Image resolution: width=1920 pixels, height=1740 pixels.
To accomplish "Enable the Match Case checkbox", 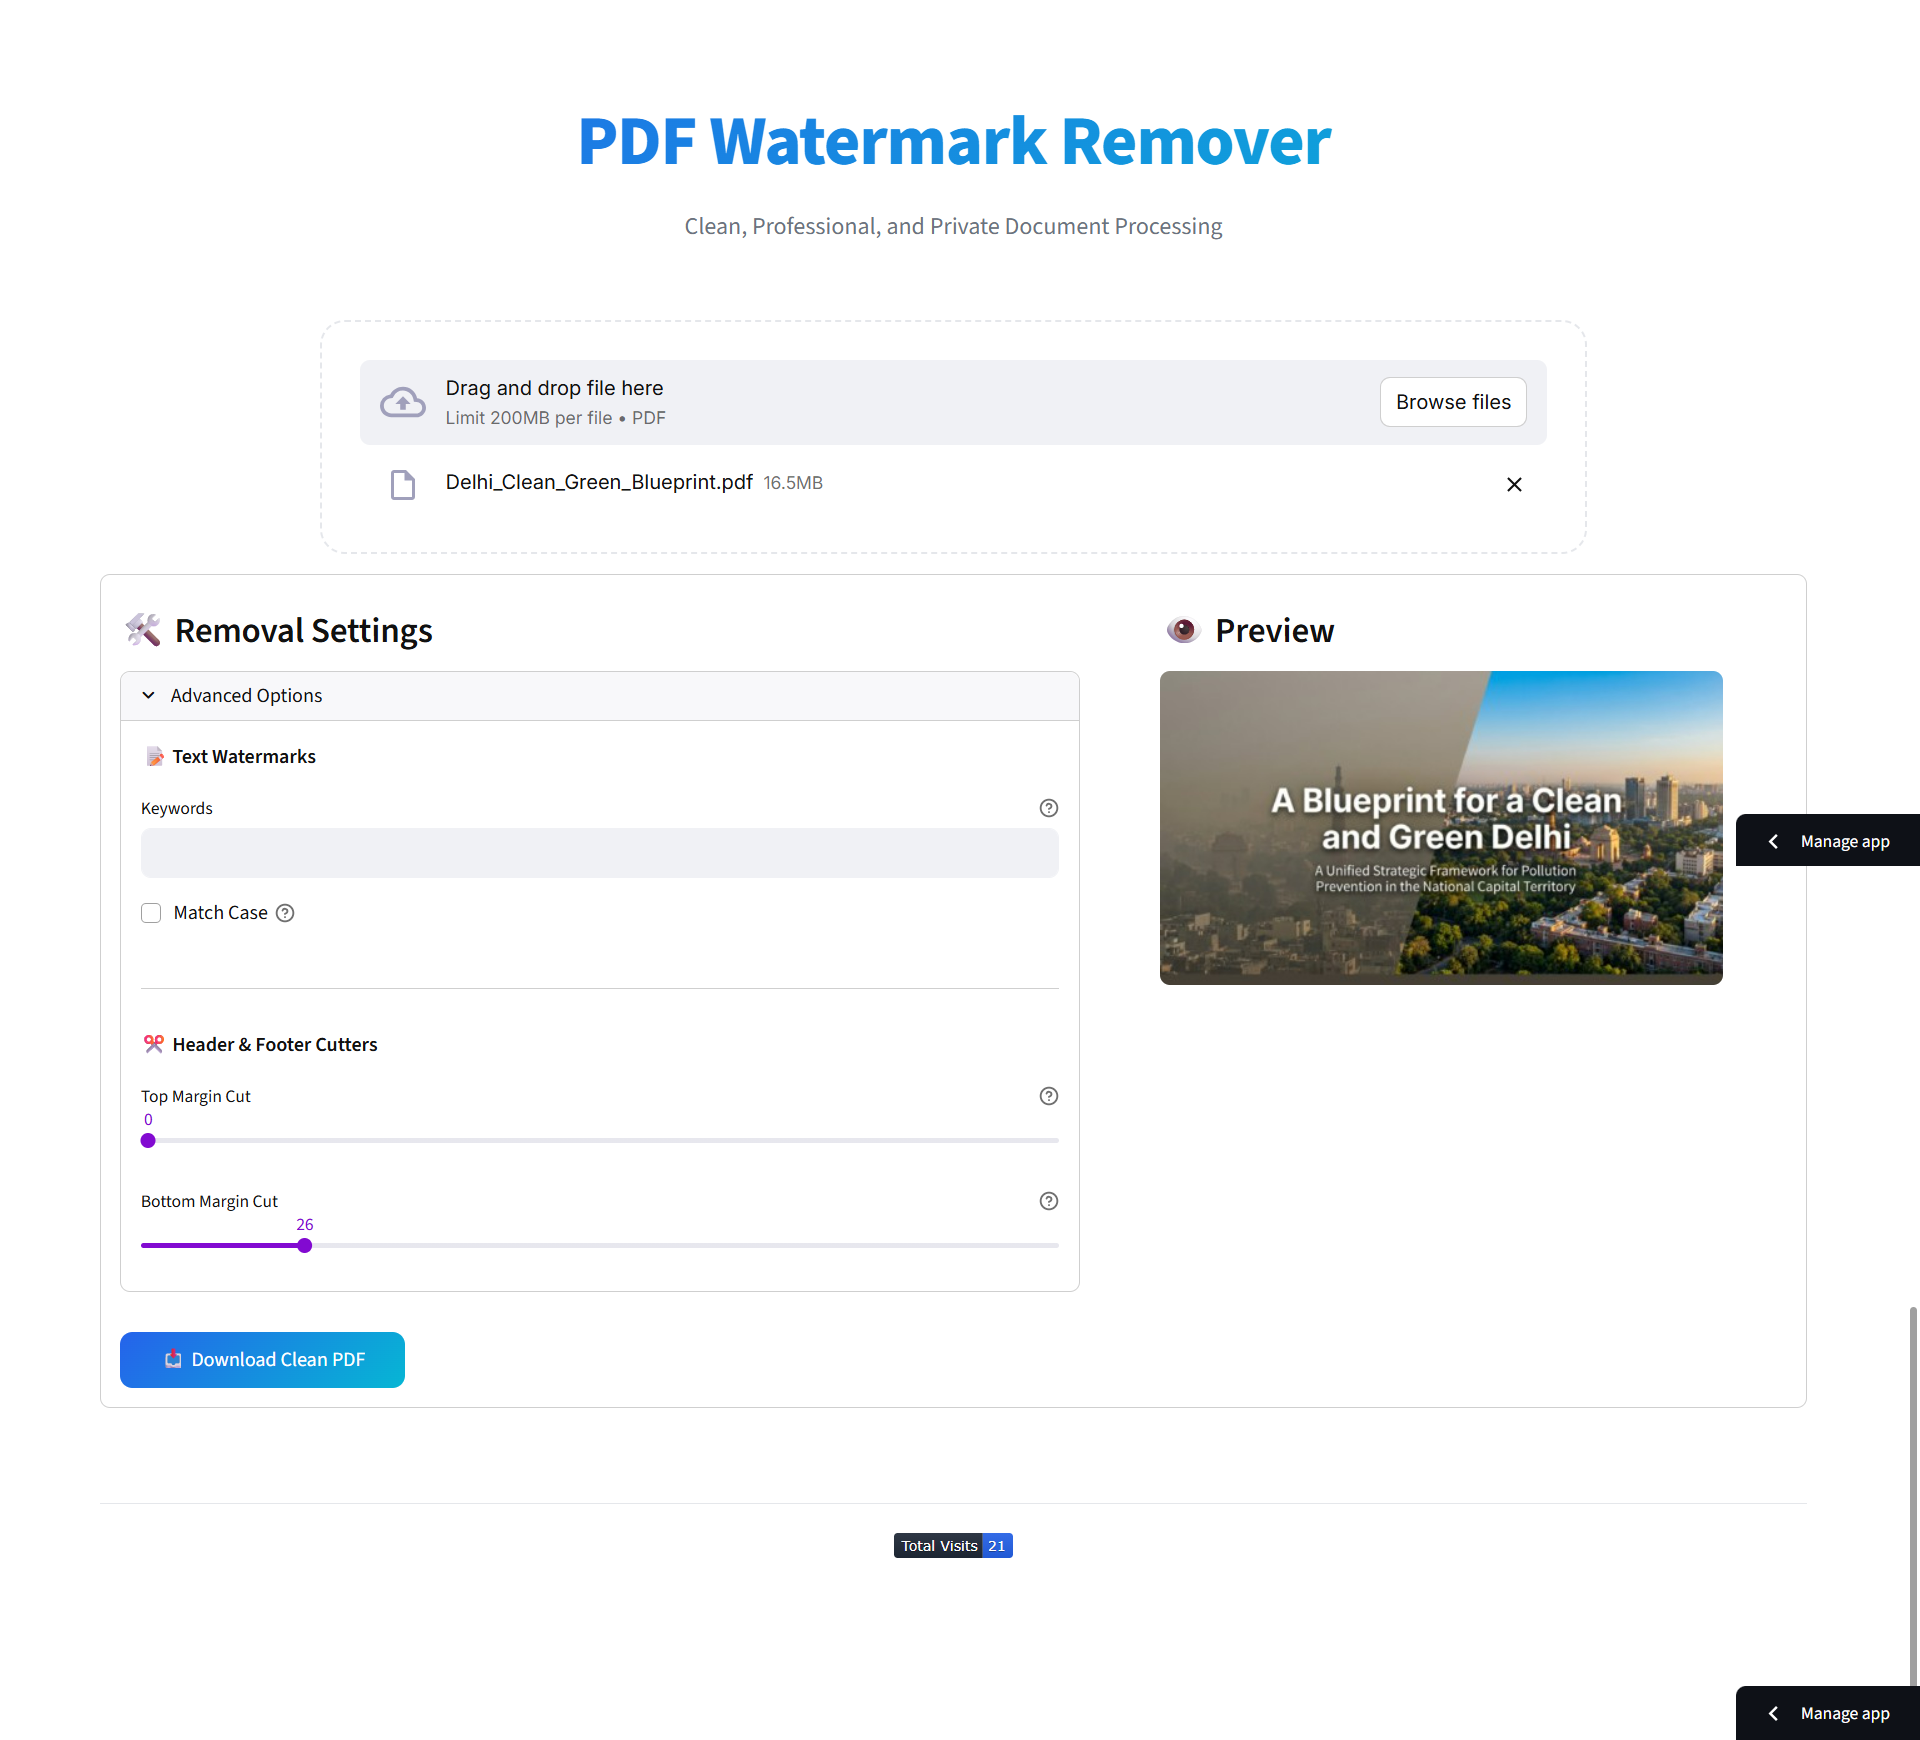I will pos(150,912).
